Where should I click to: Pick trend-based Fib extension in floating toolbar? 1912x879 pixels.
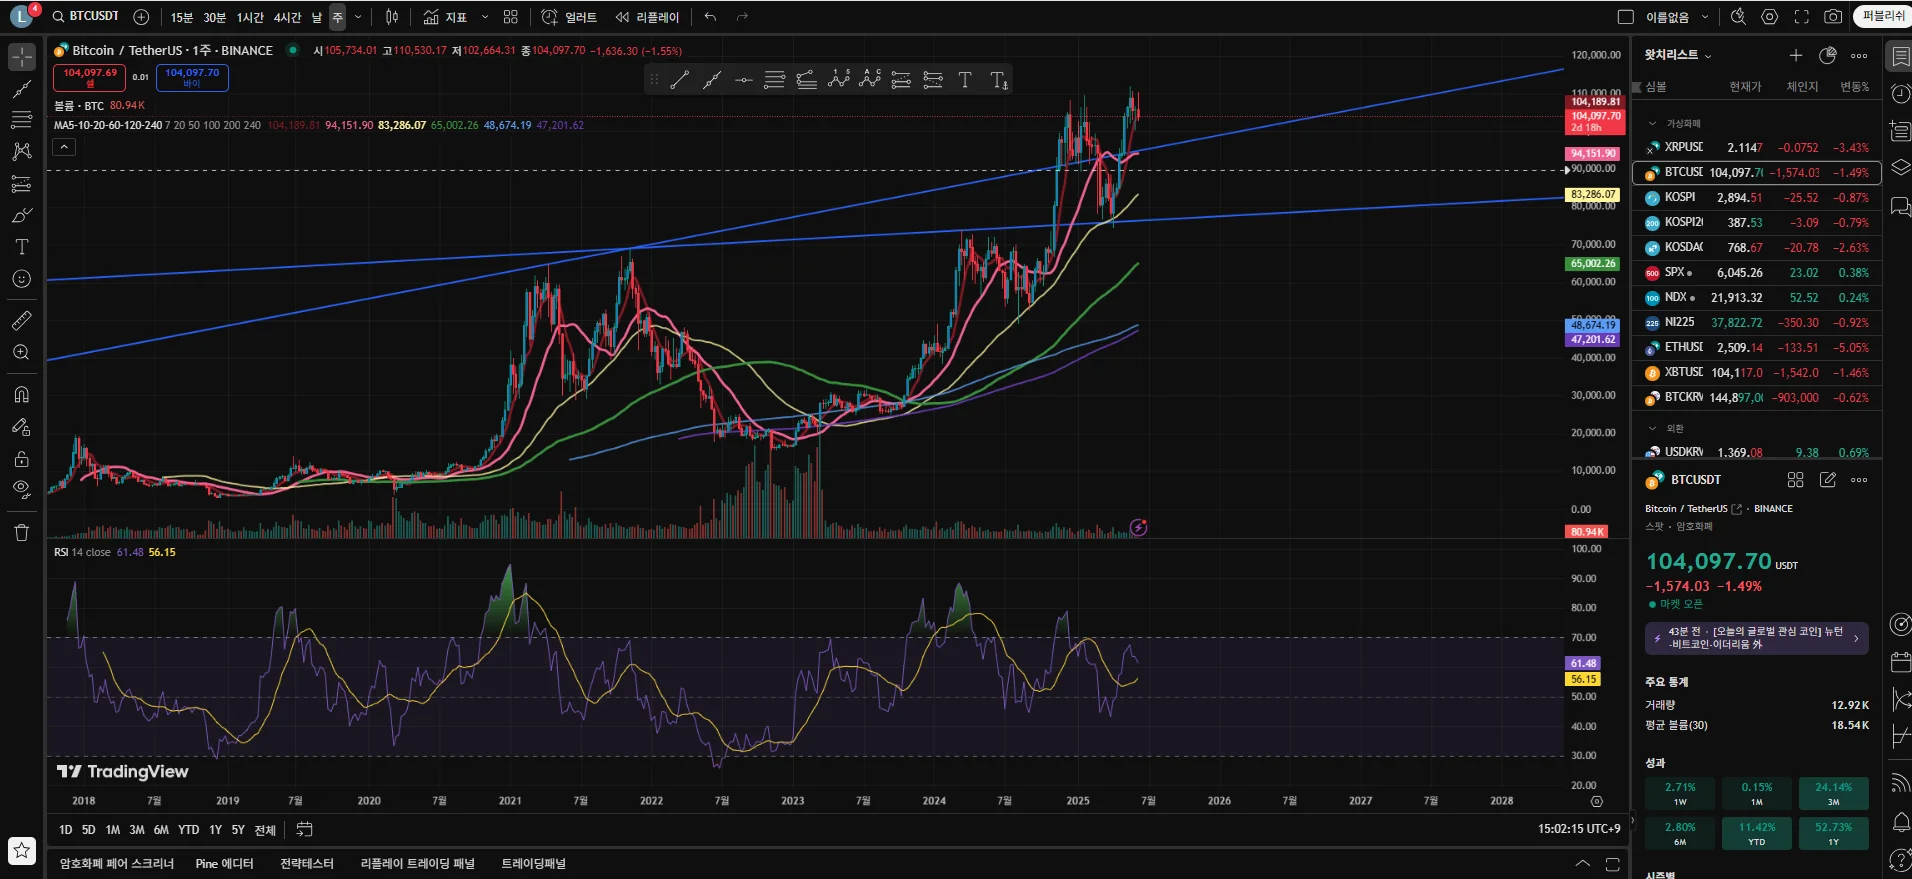pos(806,80)
